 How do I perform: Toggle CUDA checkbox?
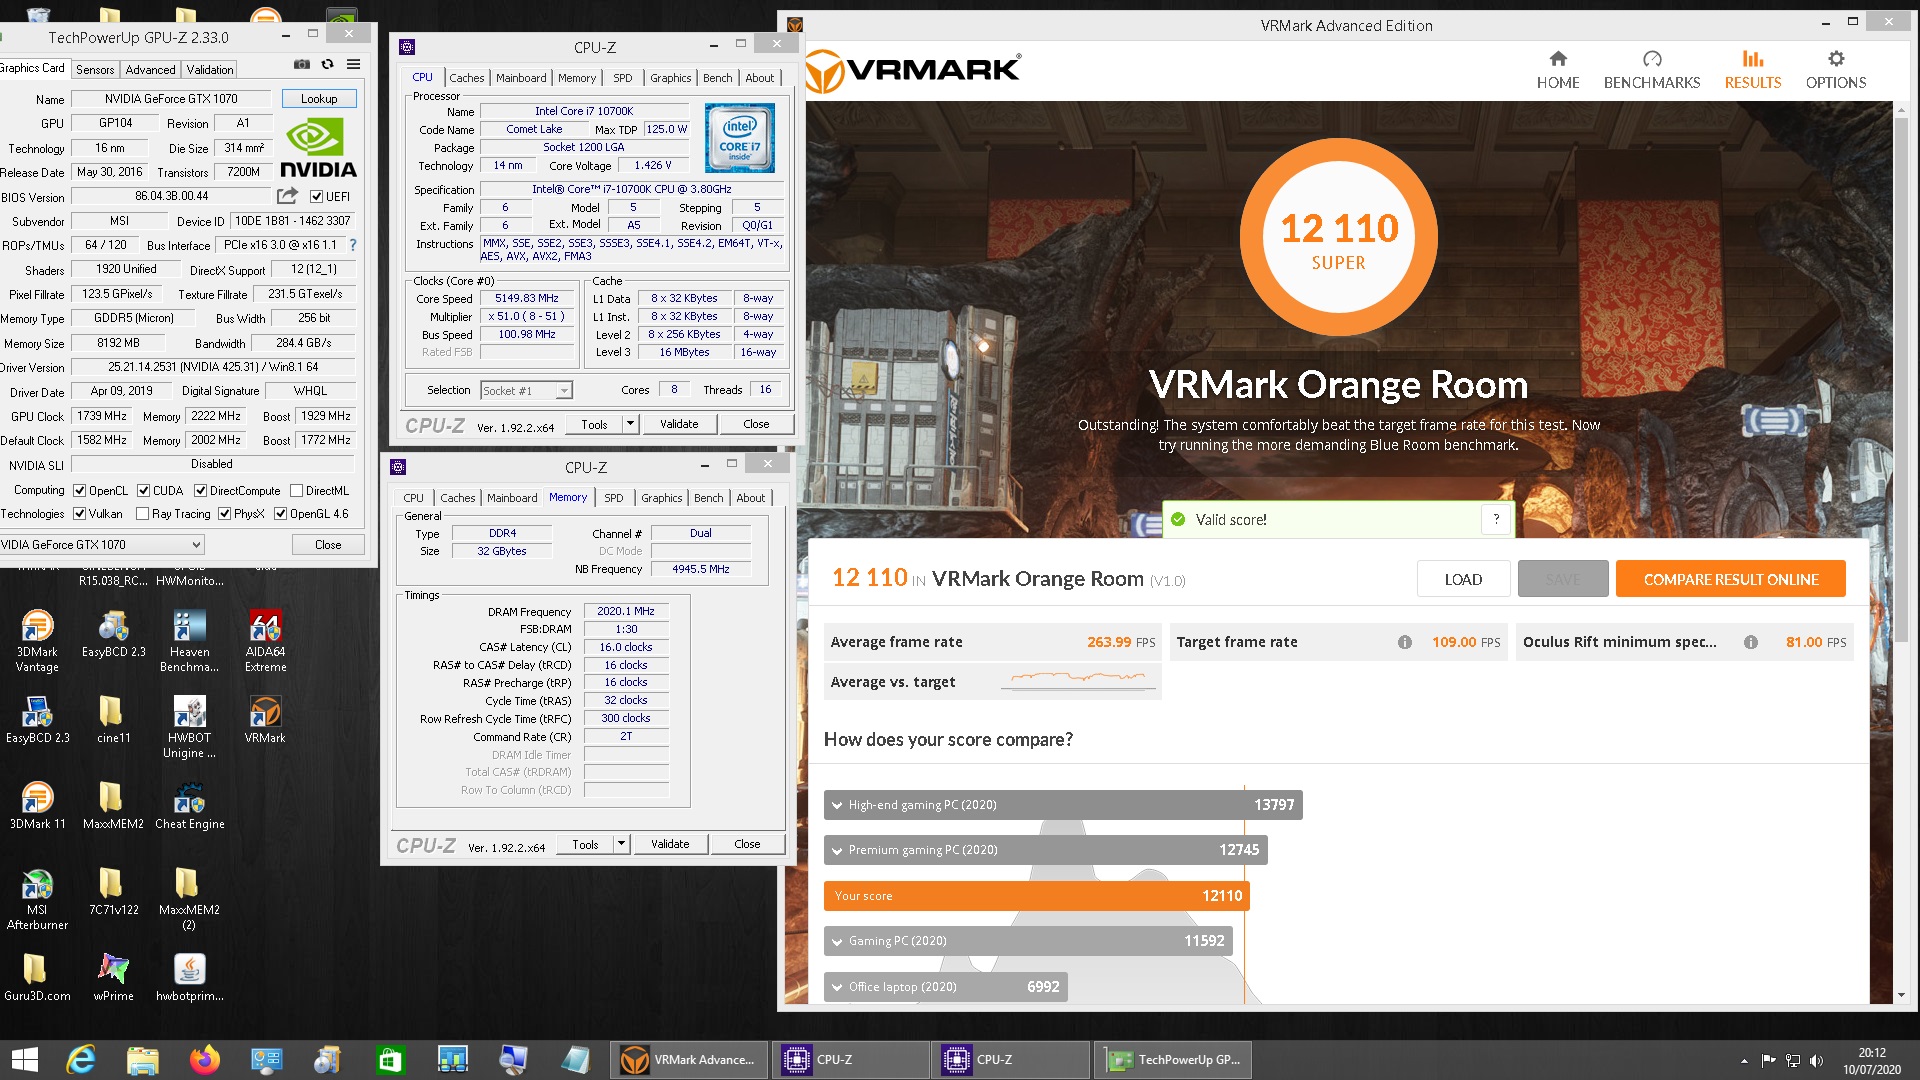[144, 491]
